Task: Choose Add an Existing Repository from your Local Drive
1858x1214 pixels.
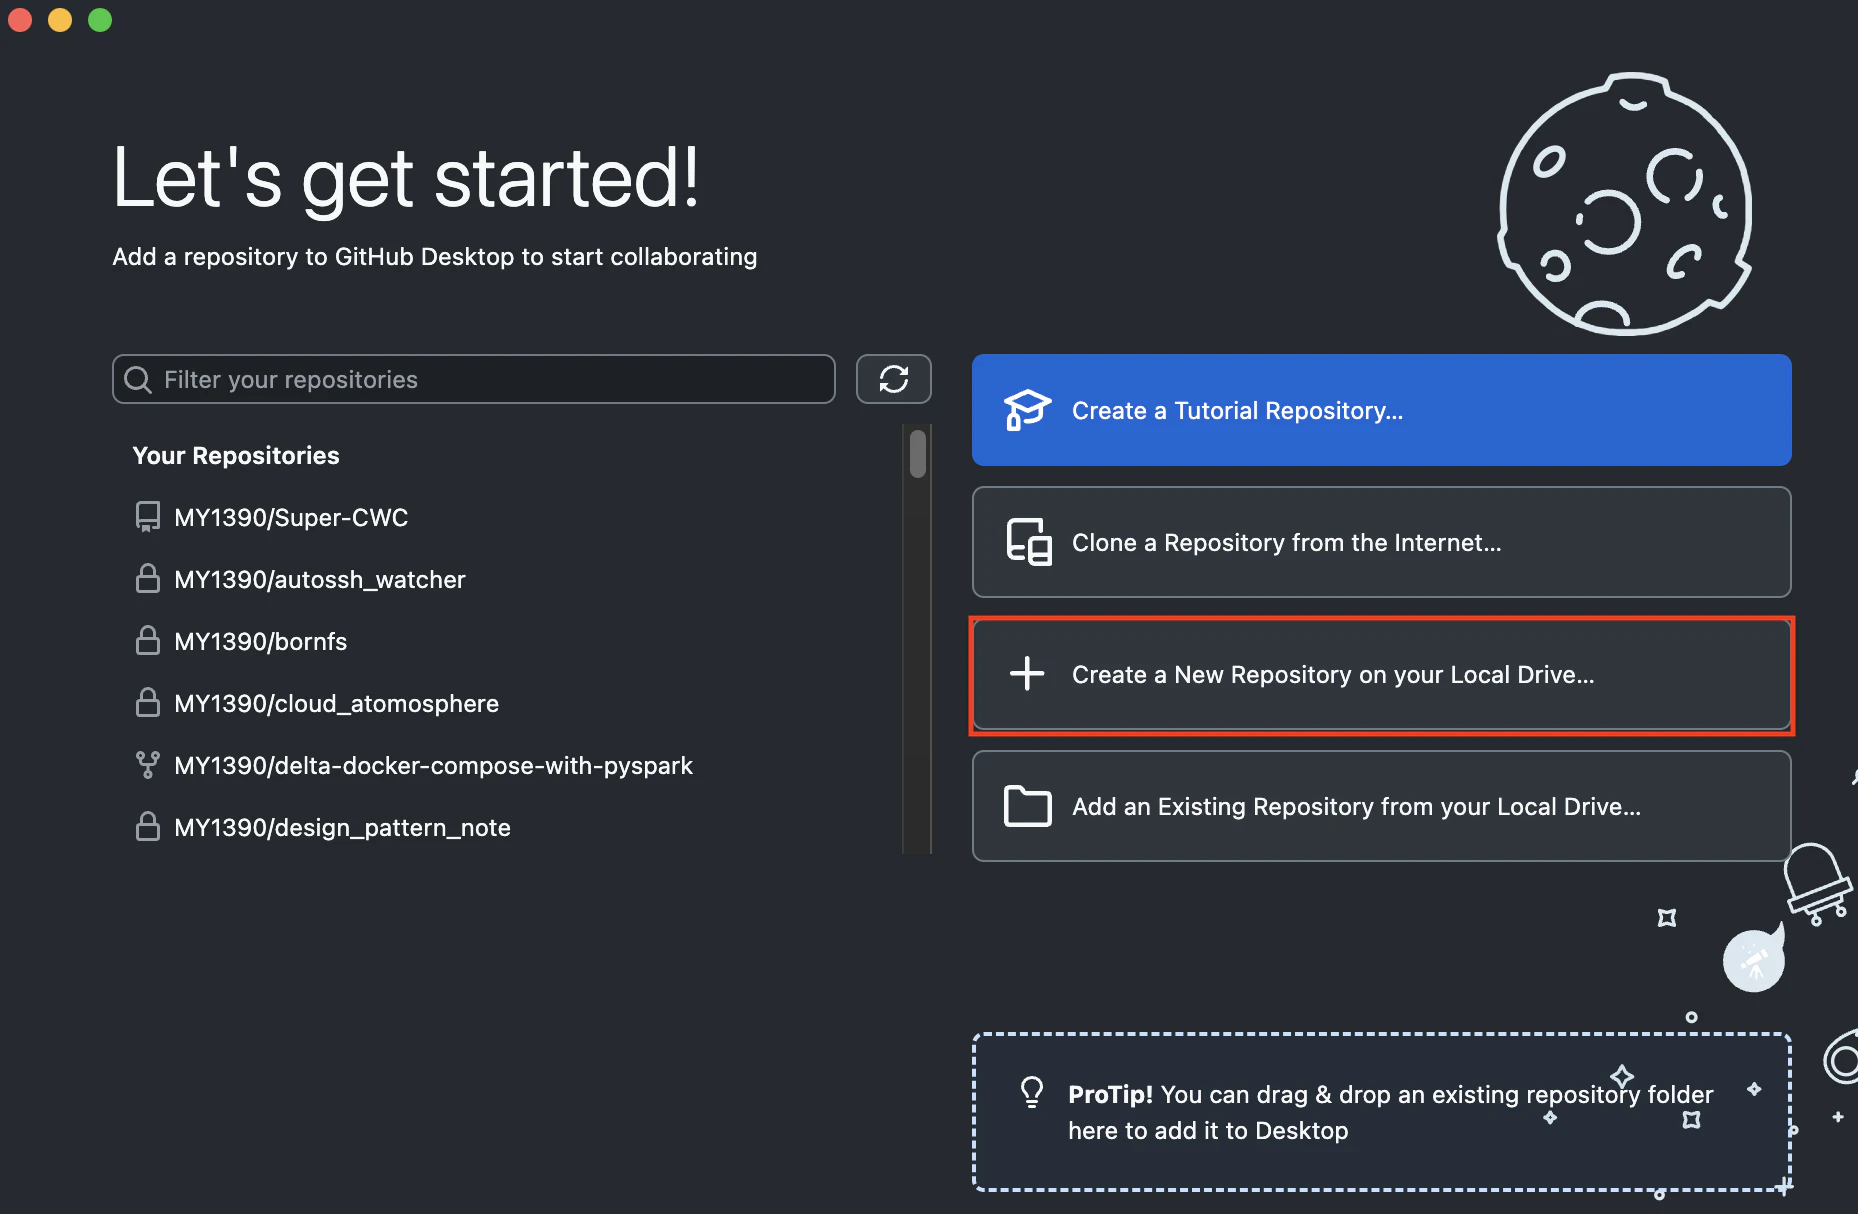Action: tap(1381, 806)
